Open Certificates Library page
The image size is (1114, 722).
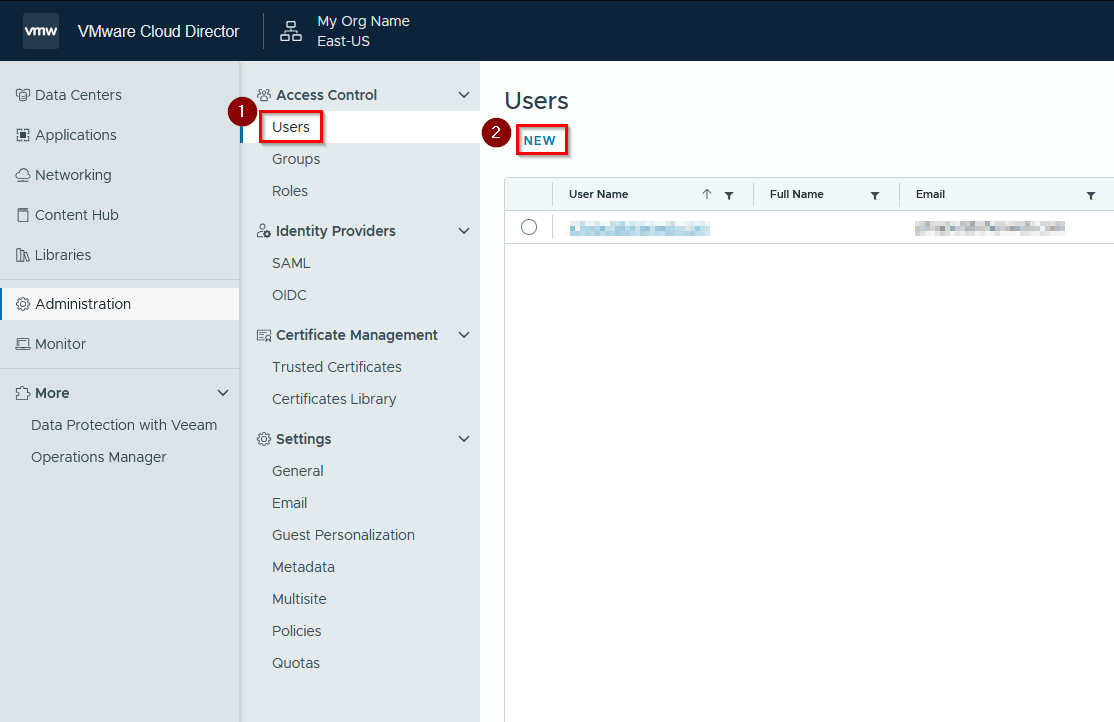pos(334,399)
